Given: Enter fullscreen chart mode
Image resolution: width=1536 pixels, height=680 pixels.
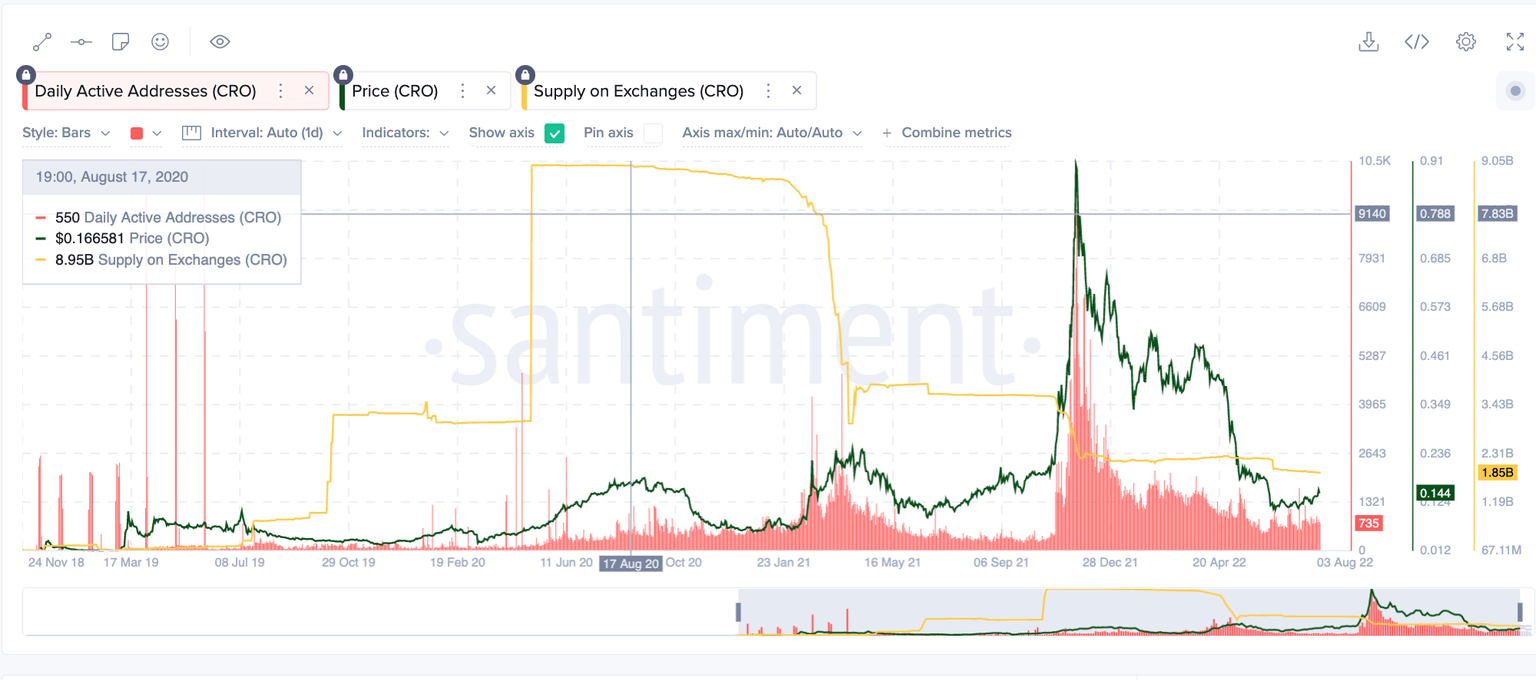Looking at the screenshot, I should click(x=1515, y=41).
